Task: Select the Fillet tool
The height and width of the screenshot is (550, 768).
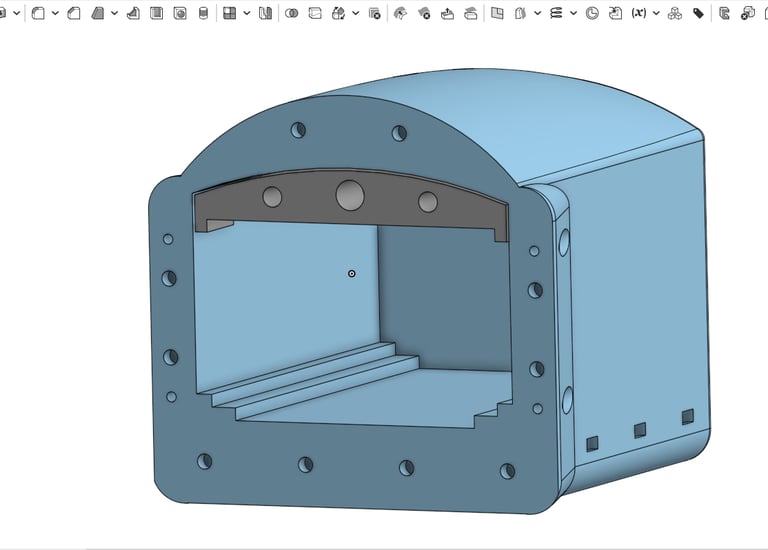Action: pyautogui.click(x=38, y=13)
